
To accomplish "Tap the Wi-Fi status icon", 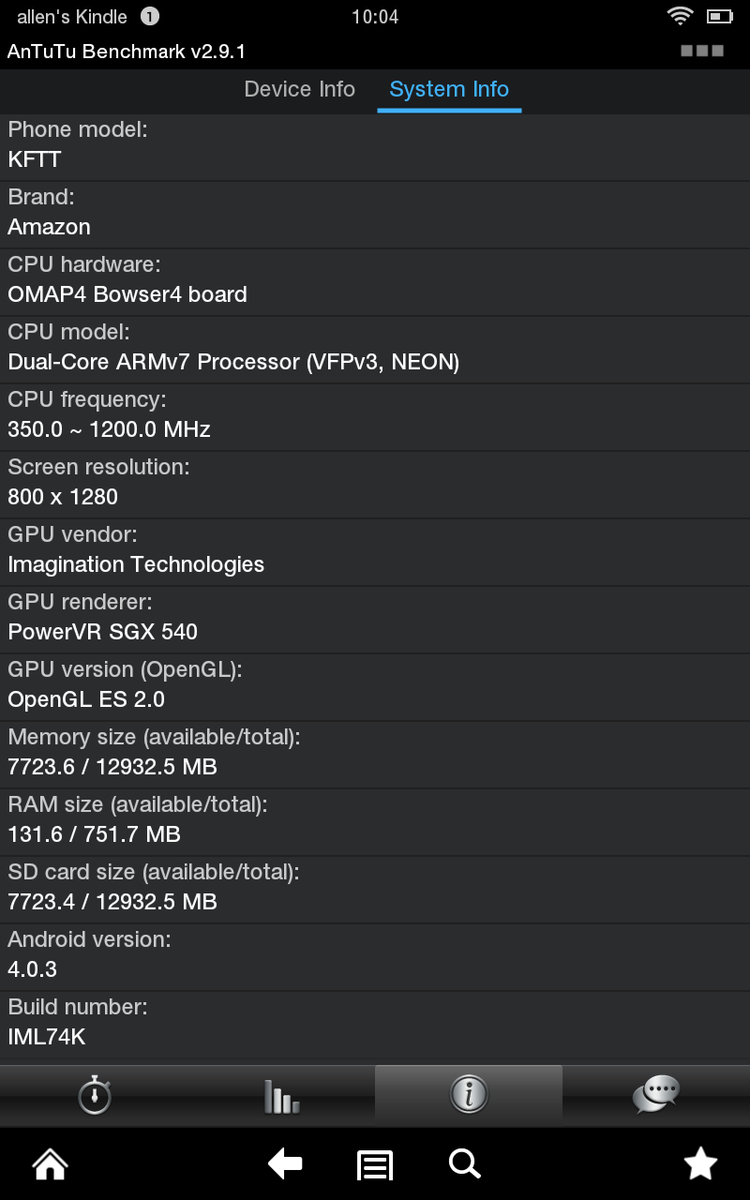I will [680, 16].
